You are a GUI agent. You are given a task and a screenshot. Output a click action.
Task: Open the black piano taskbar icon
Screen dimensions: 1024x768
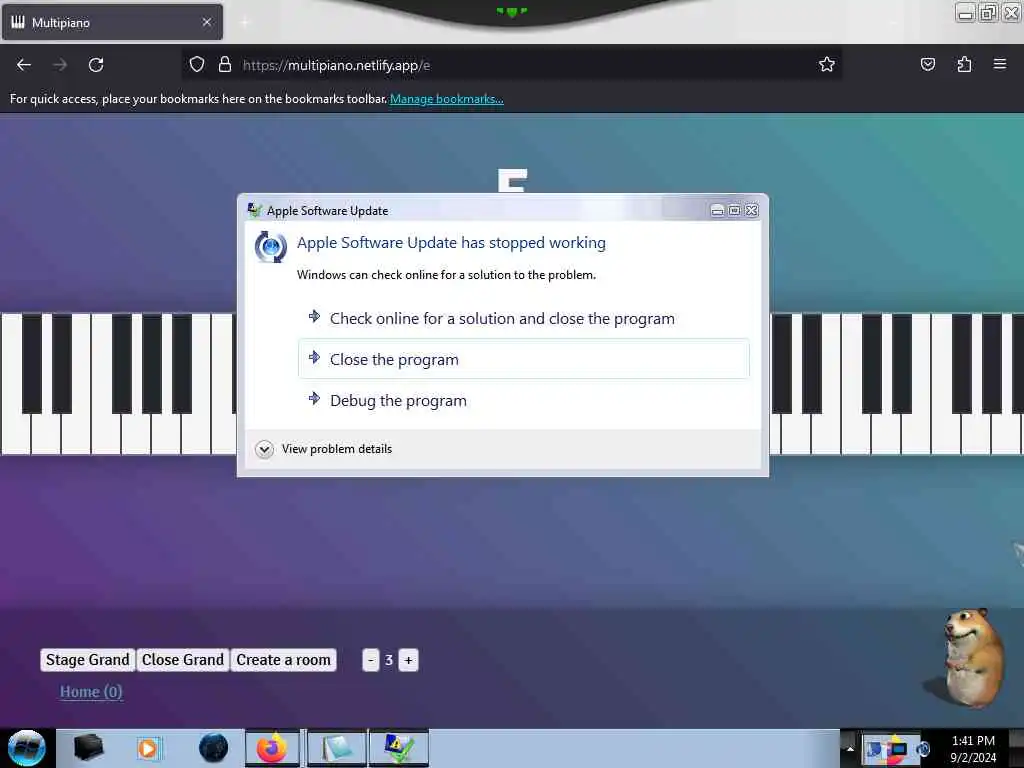88,748
